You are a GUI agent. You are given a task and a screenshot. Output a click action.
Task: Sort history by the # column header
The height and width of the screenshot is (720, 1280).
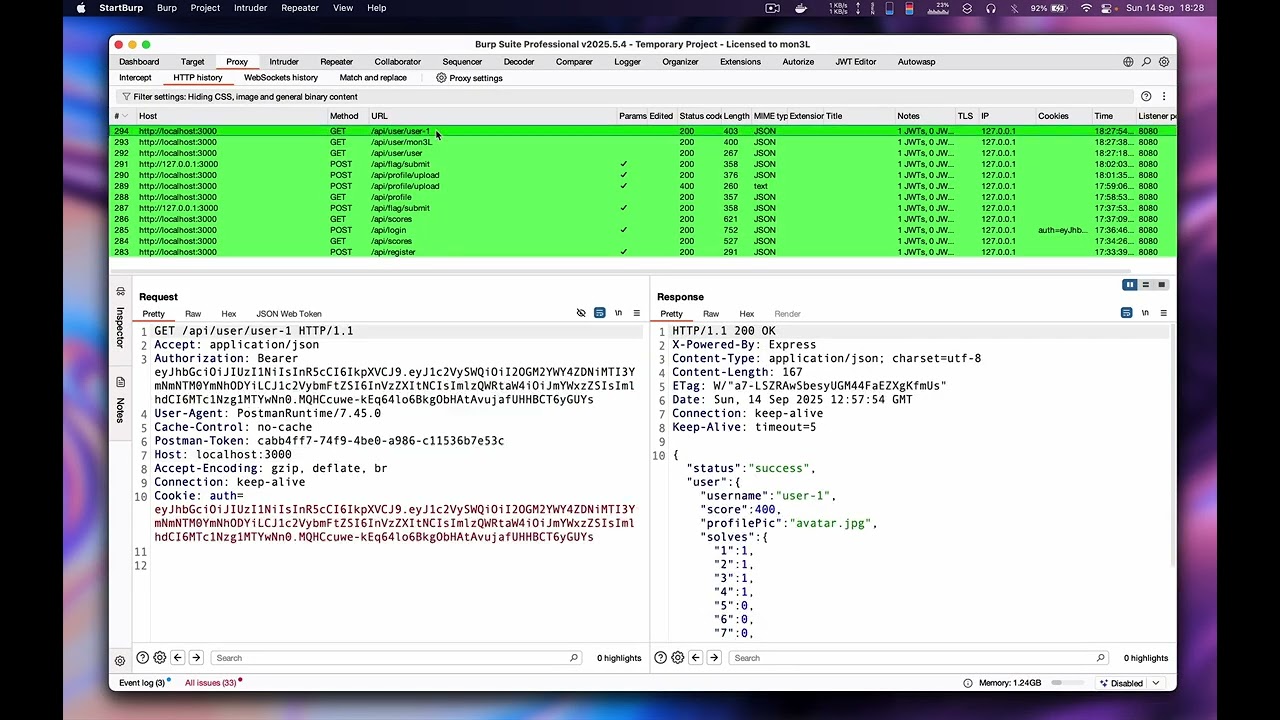coord(122,116)
